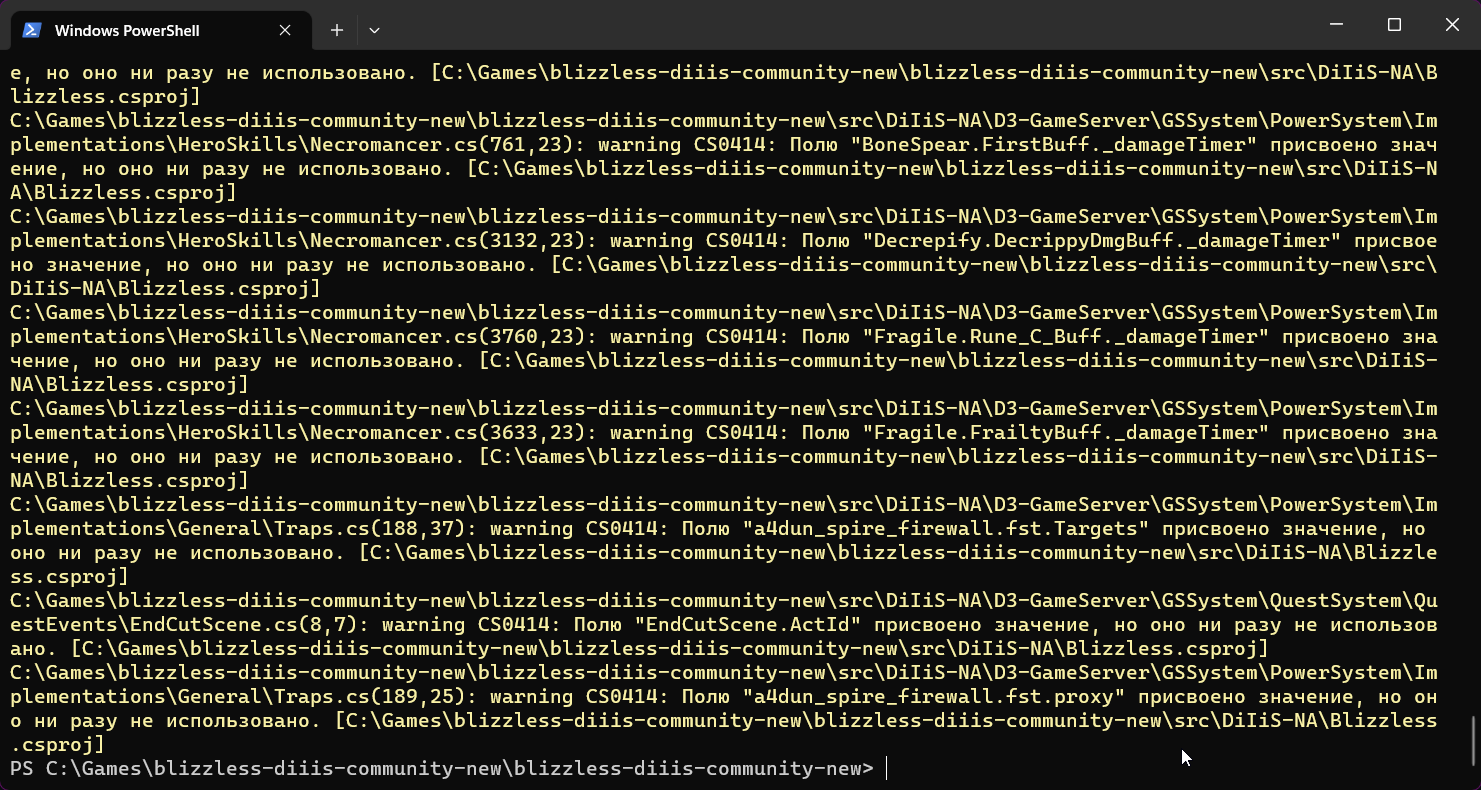Viewport: 1481px width, 790px height.
Task: Expand the new tab profile dropdown chevron
Action: (374, 30)
